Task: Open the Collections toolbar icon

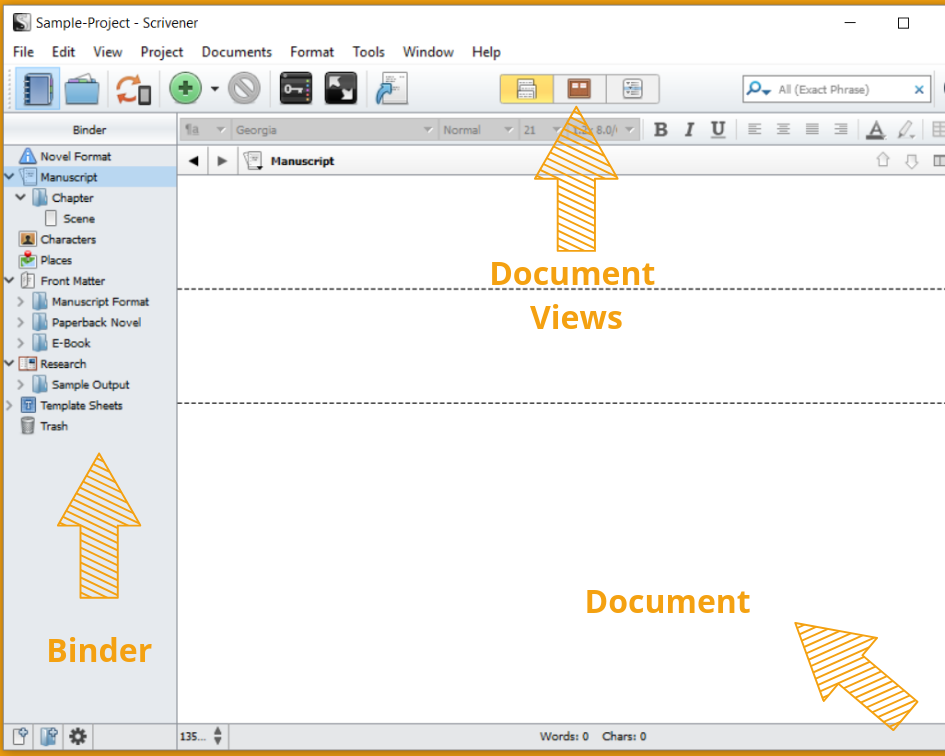Action: coord(82,89)
